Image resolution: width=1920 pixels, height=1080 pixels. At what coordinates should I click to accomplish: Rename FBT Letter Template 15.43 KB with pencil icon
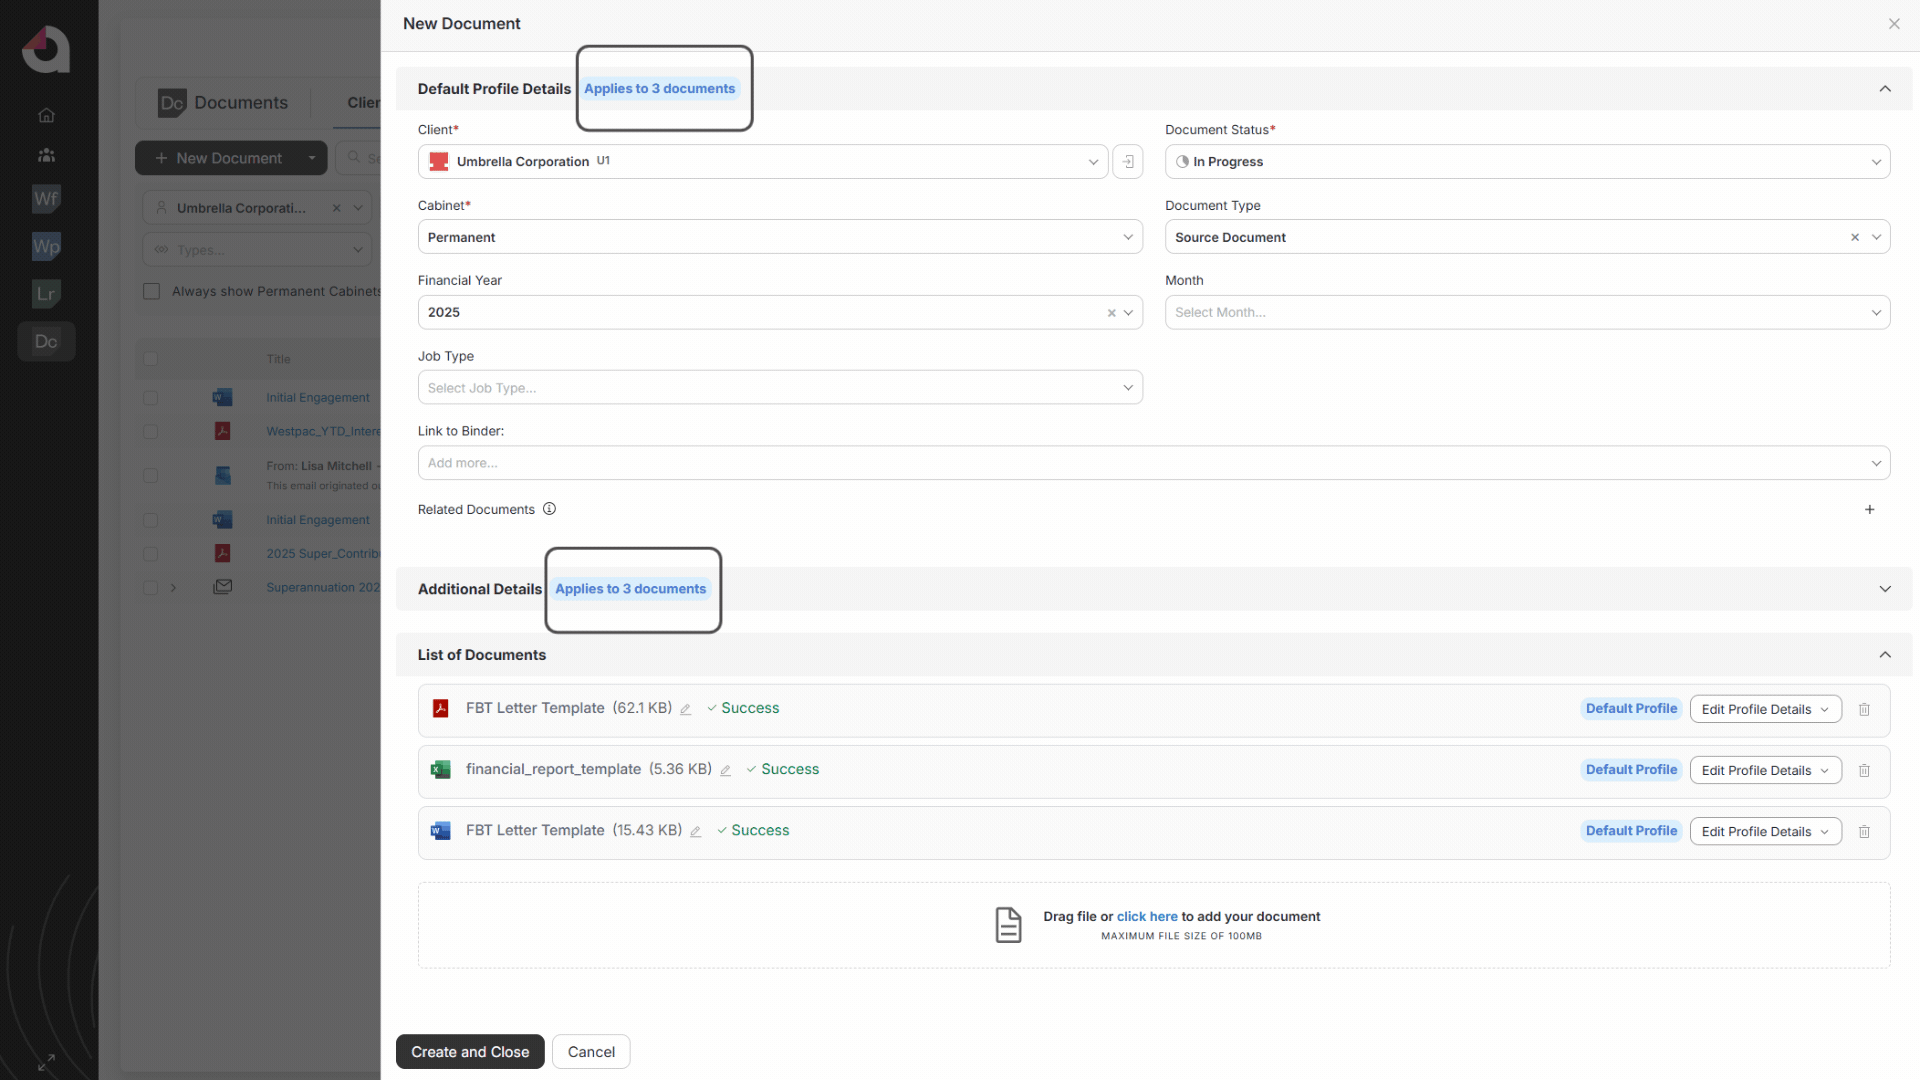(695, 831)
